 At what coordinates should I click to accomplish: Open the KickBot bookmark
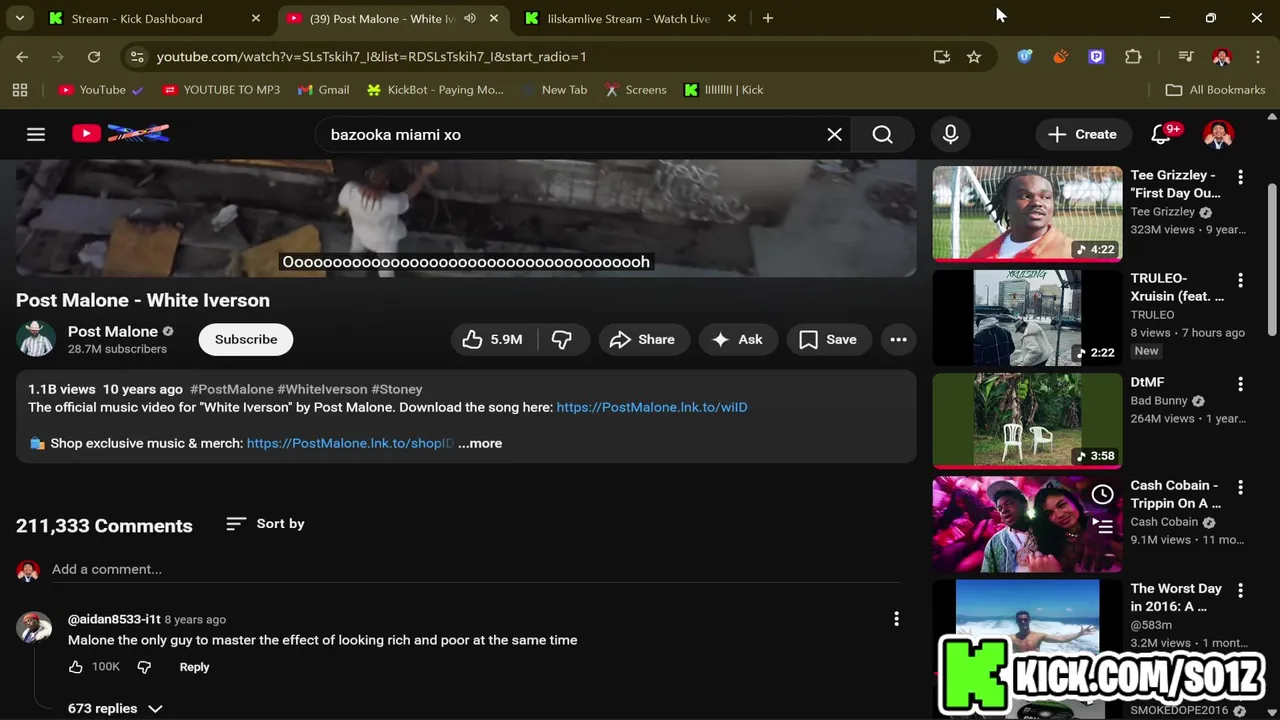click(435, 90)
